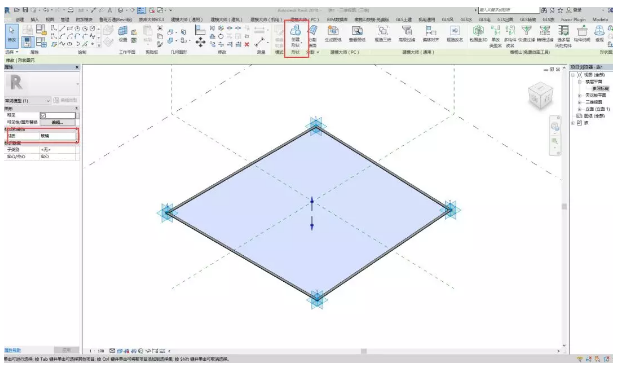Collapse the Graphics section in Properties panel
Viewport: 619px width, 369px height.
pyautogui.click(x=77, y=108)
